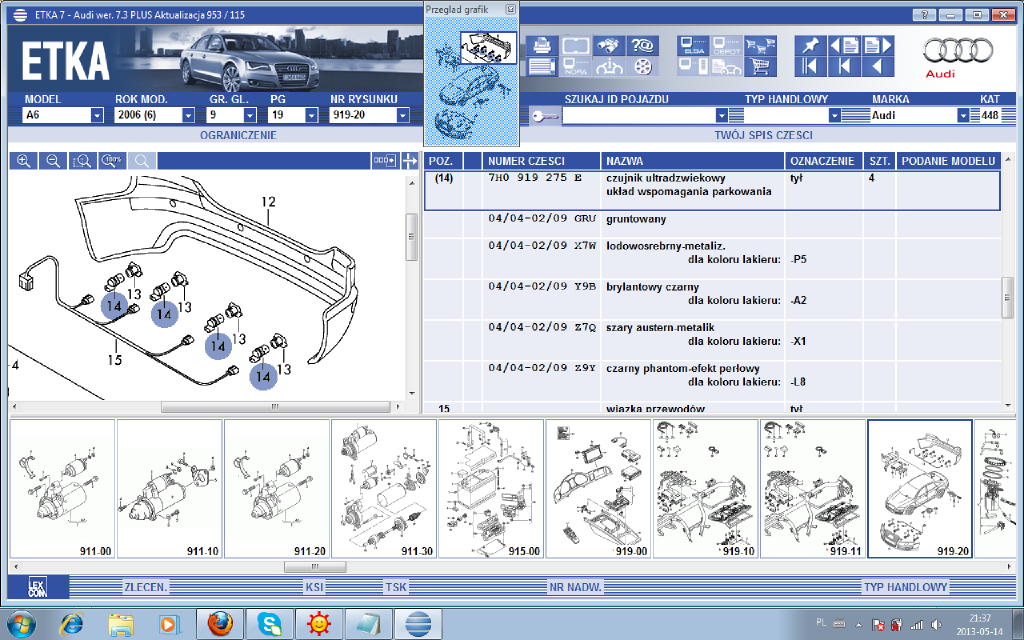
Task: Select thumbnail 919-10
Action: (705, 488)
